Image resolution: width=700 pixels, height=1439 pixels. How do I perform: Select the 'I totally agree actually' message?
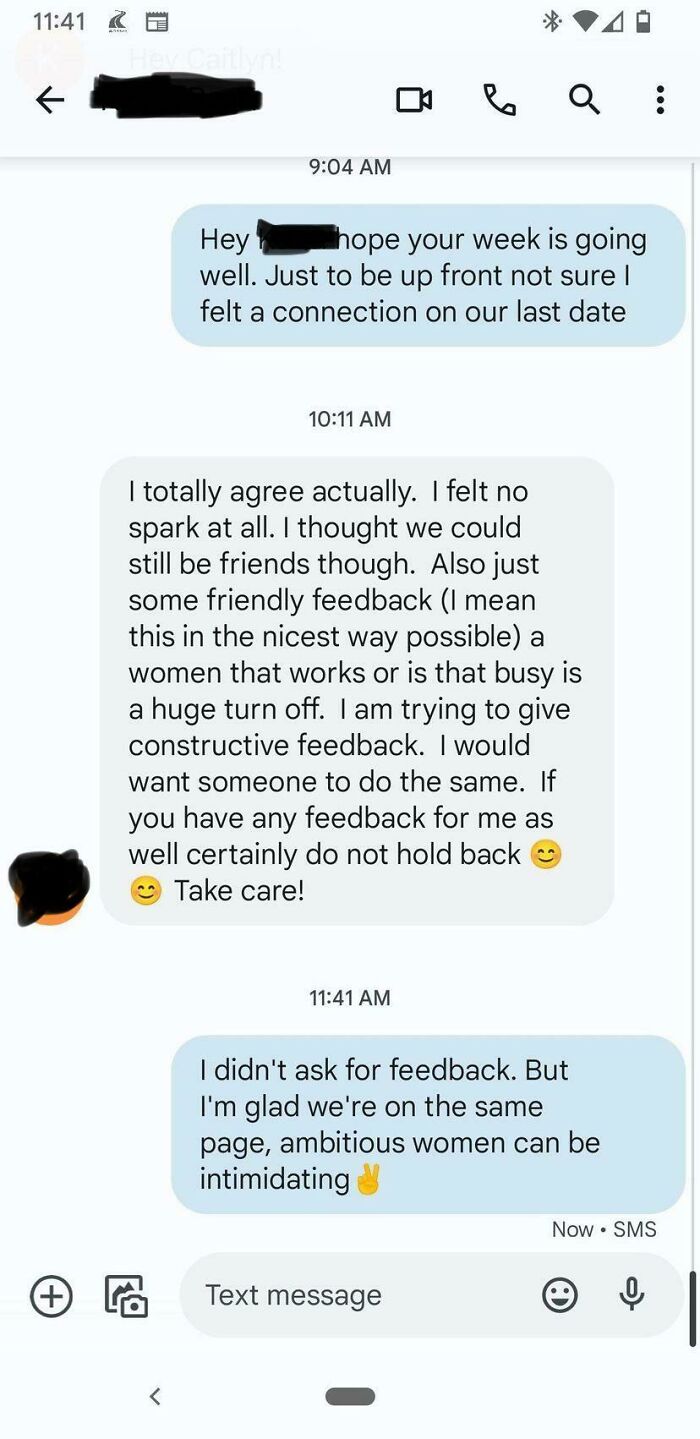357,690
